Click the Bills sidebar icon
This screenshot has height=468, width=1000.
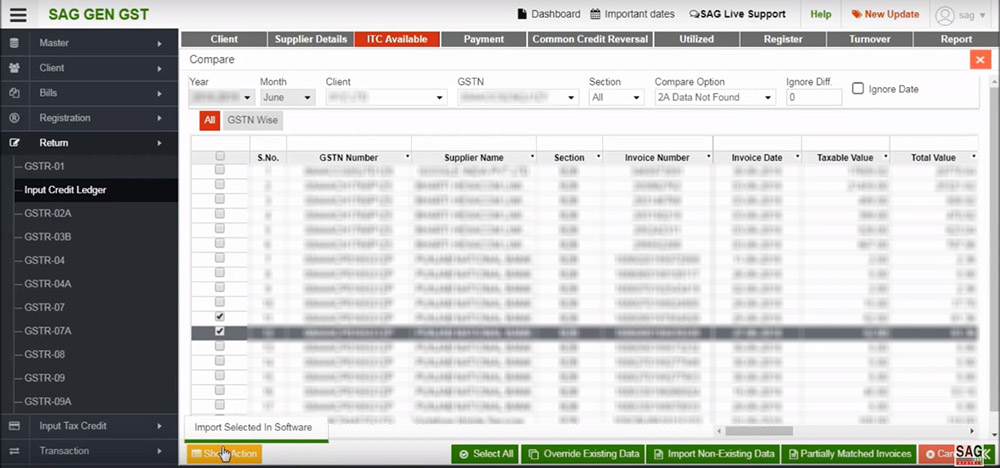coord(14,93)
